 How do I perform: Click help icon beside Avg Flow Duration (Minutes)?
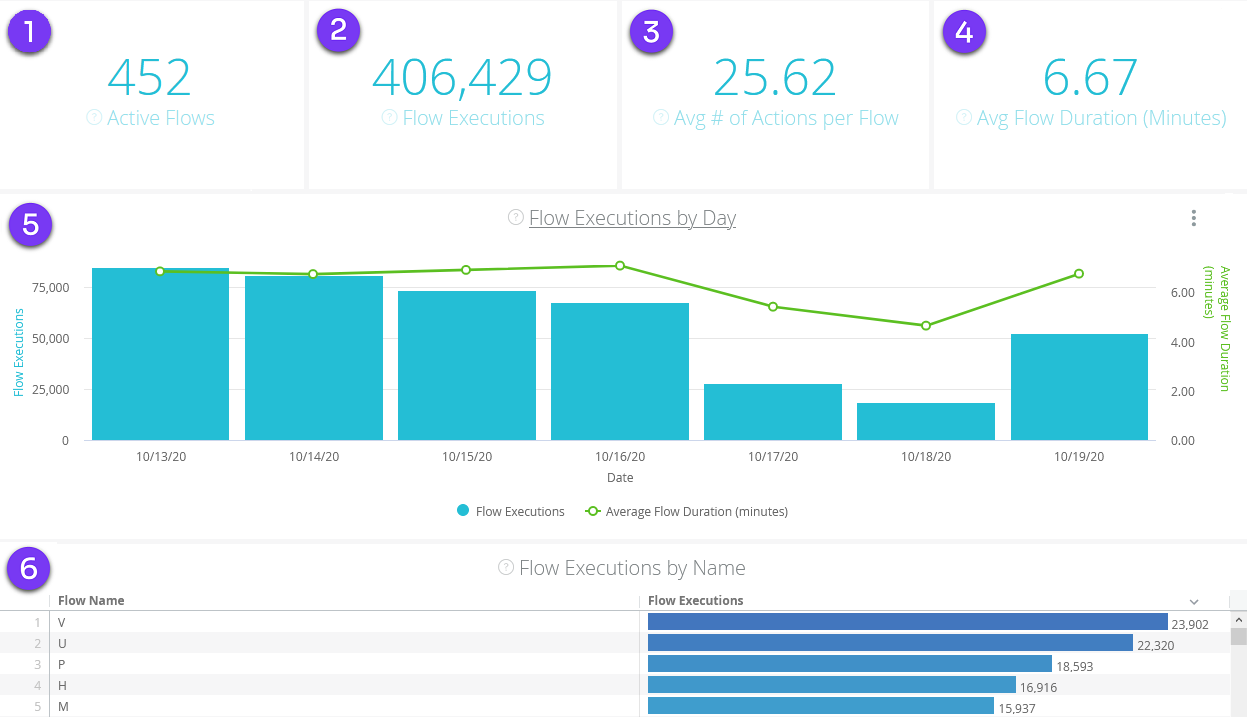pos(962,118)
